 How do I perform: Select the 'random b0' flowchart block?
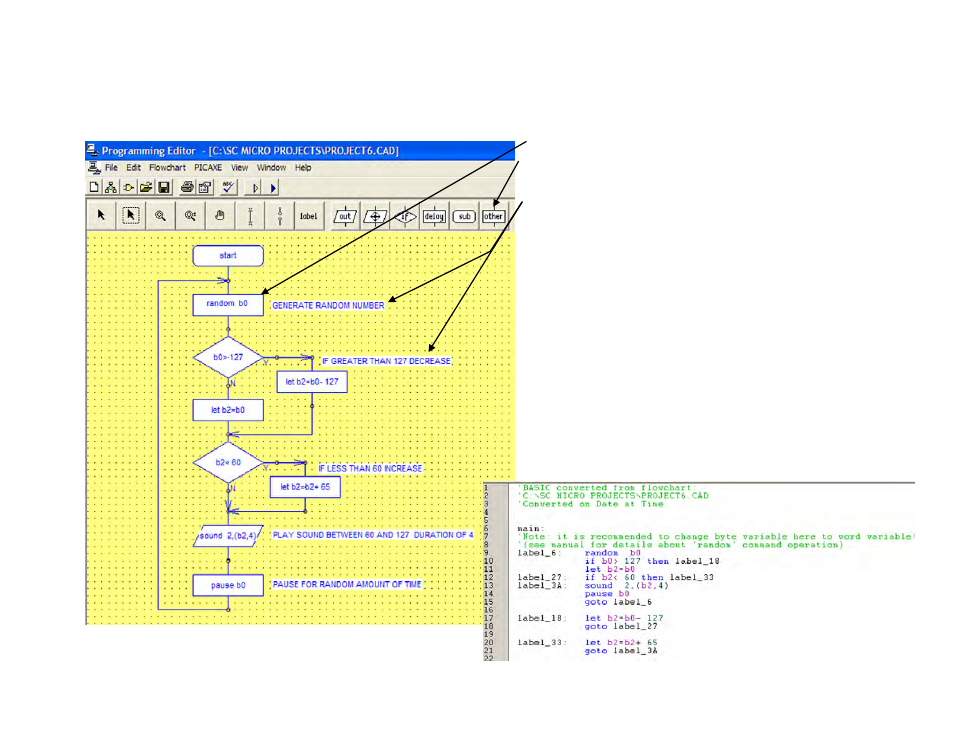pos(228,304)
